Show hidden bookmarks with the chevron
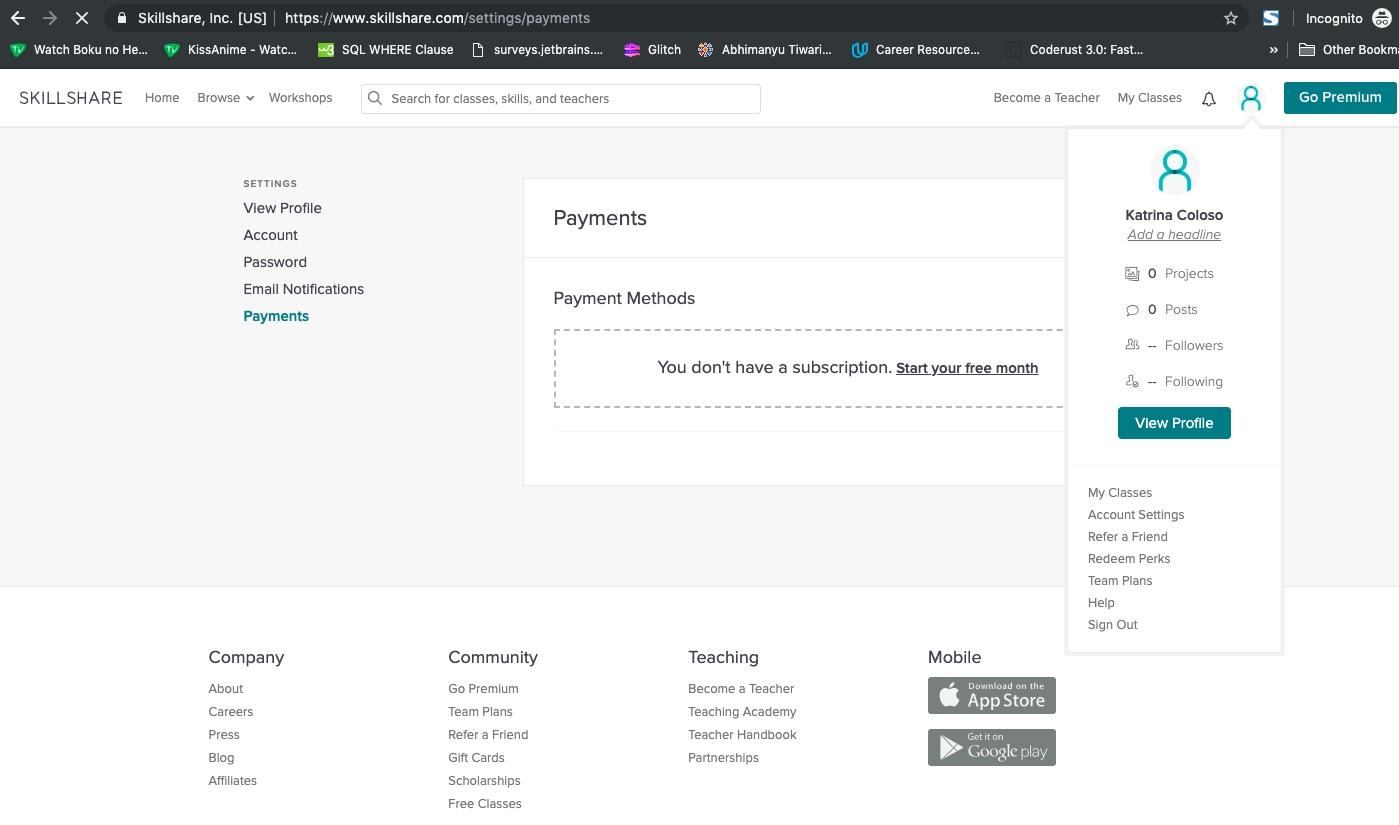This screenshot has width=1399, height=825. (x=1273, y=49)
